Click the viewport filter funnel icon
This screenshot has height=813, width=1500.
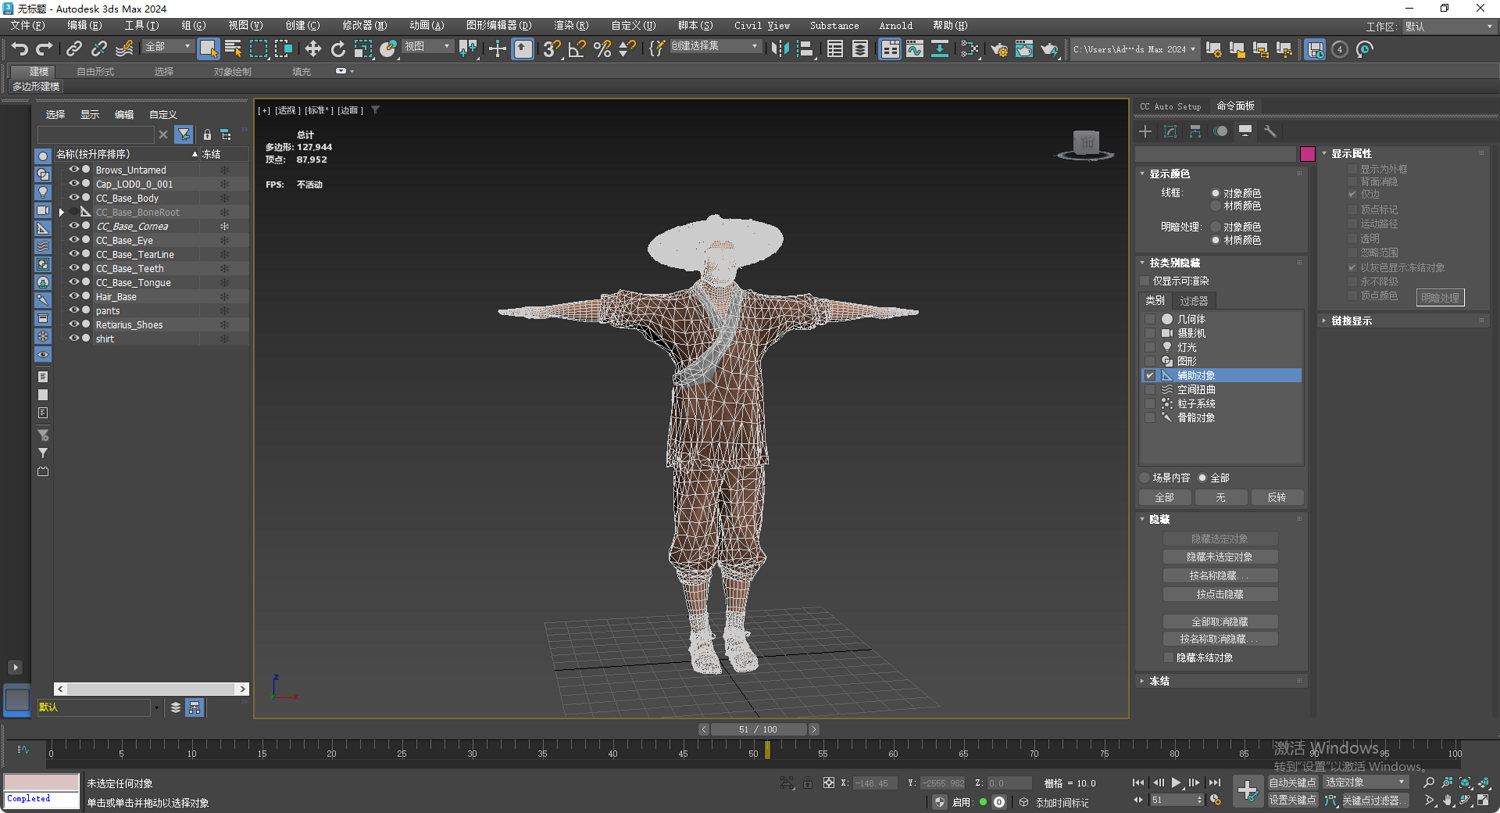375,110
